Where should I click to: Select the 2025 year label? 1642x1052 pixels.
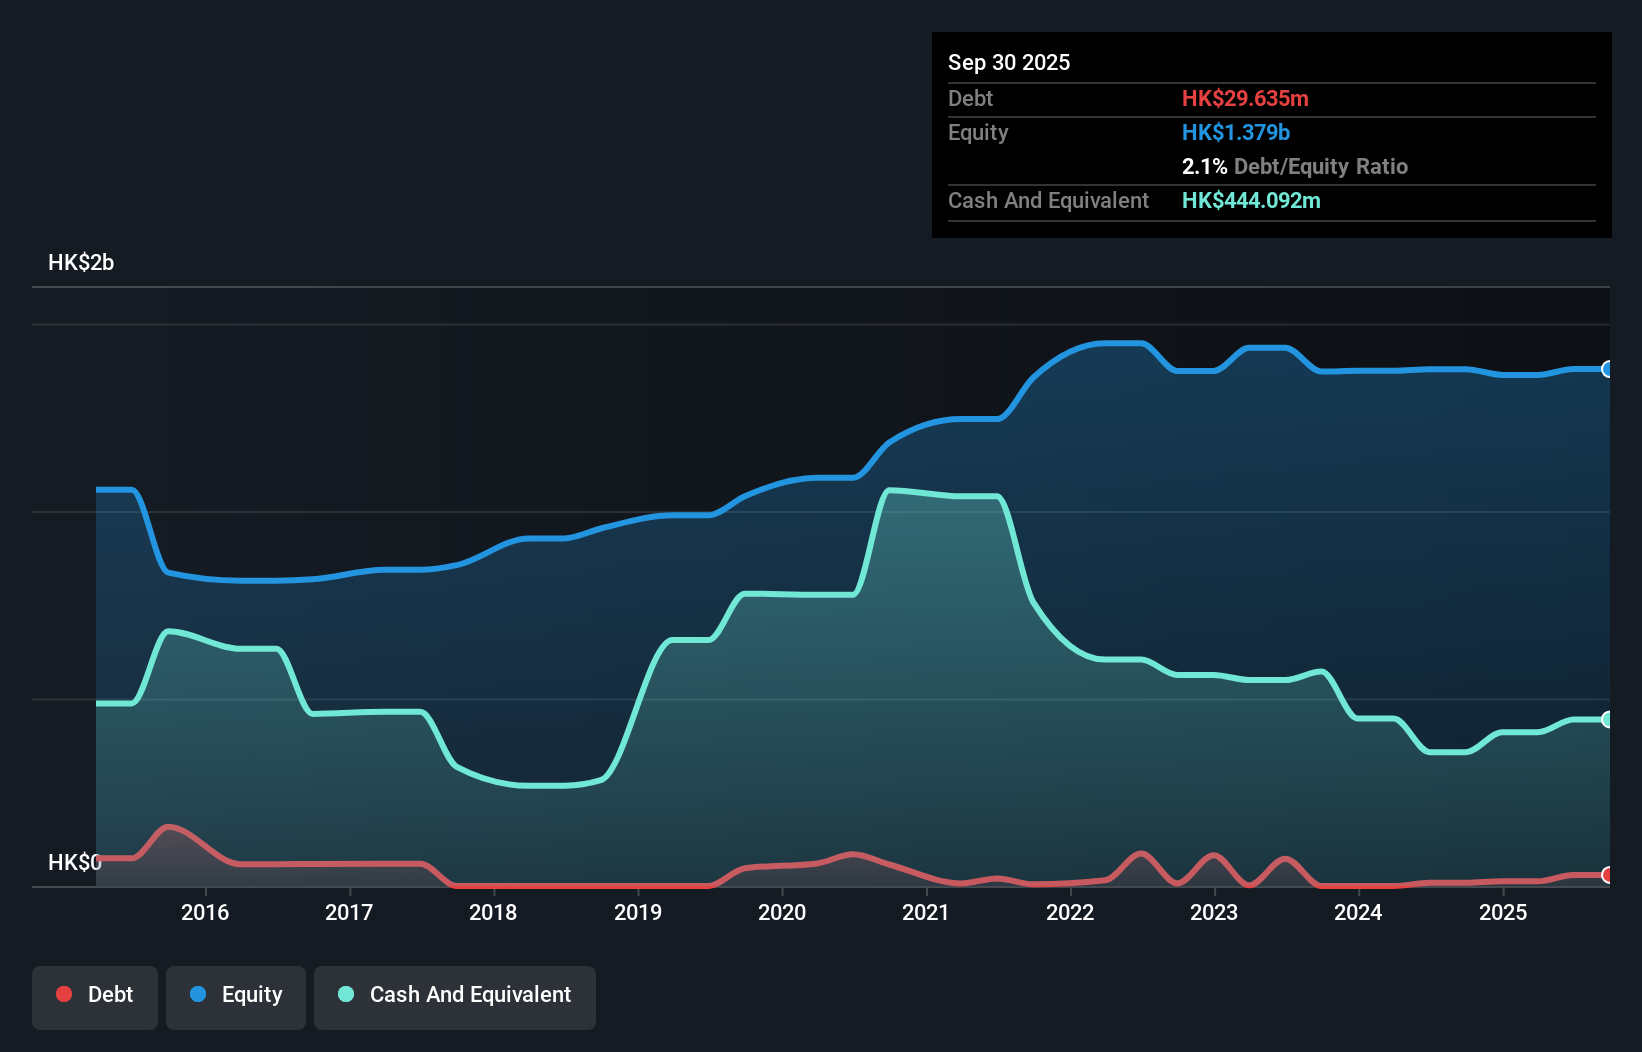click(x=1504, y=912)
